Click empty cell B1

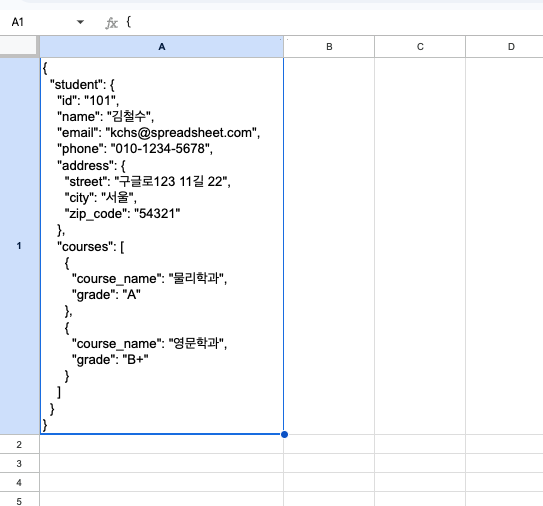point(329,246)
